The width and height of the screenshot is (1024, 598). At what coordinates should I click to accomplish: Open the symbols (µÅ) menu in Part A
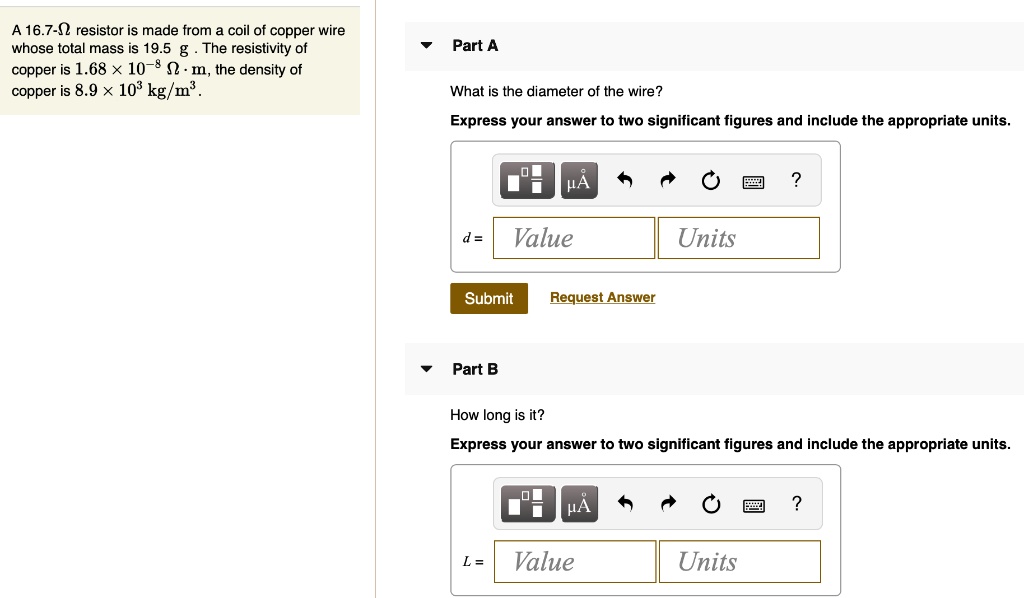click(x=578, y=180)
